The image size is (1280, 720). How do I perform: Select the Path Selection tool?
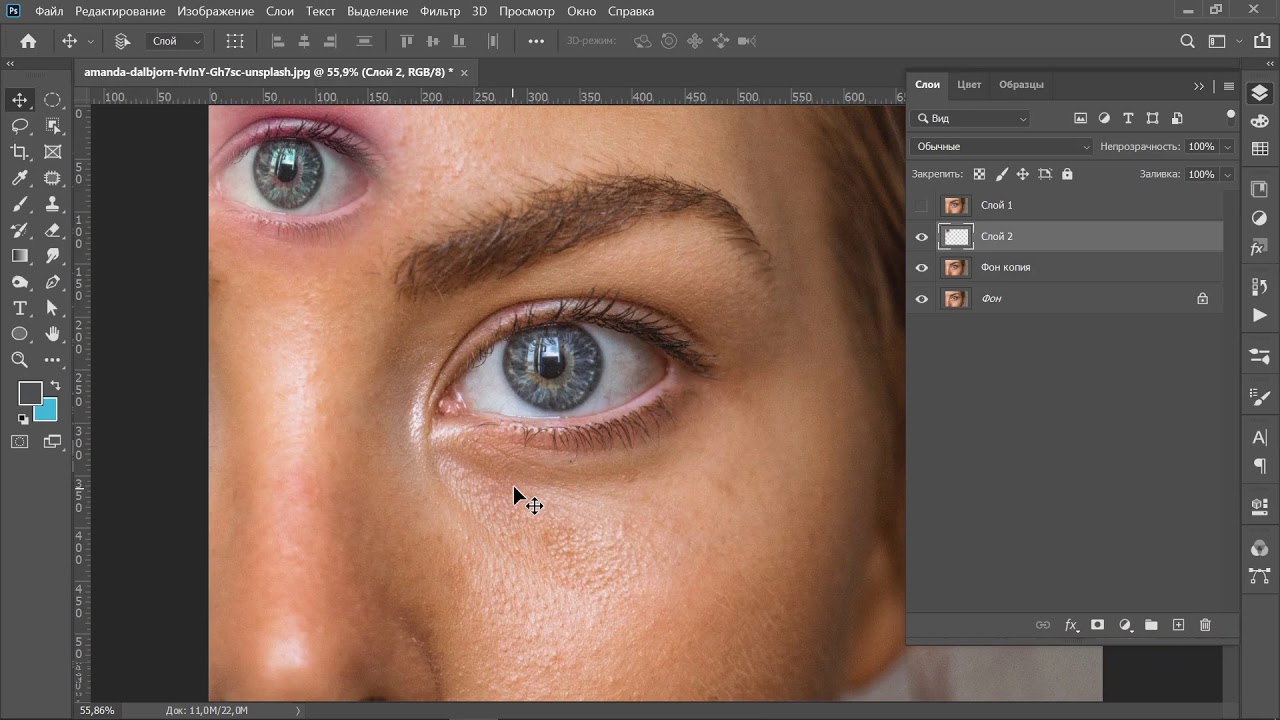click(53, 308)
